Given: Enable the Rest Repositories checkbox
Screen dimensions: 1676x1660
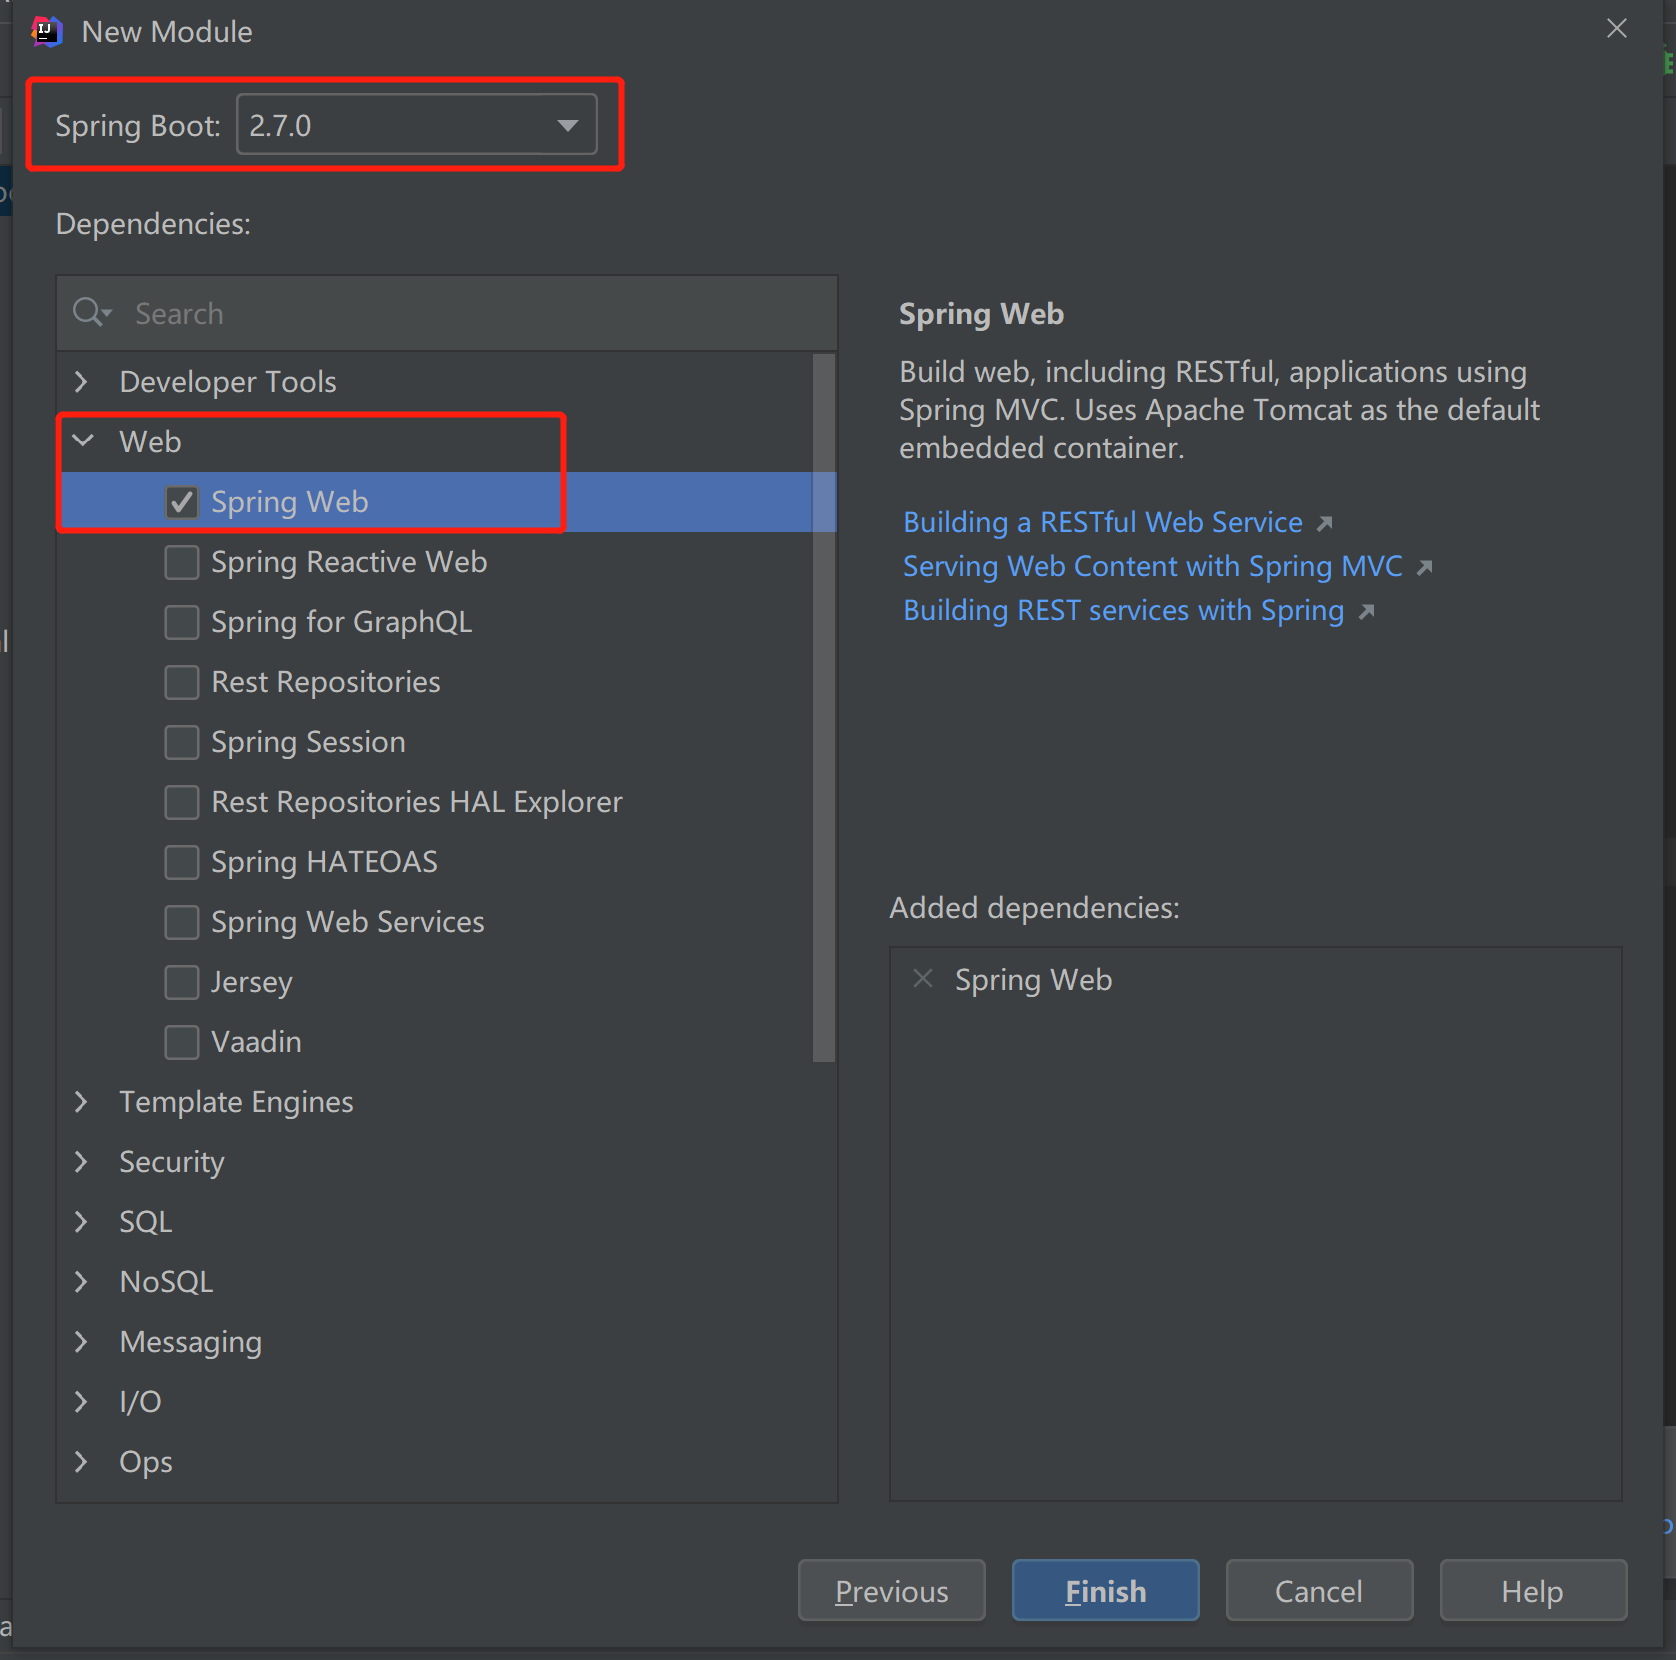Looking at the screenshot, I should tap(181, 682).
